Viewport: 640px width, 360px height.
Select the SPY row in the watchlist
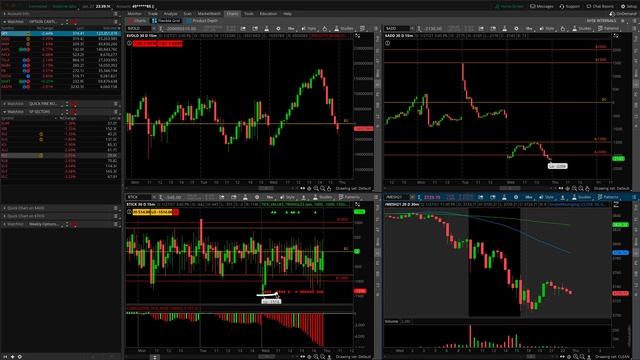click(x=60, y=33)
